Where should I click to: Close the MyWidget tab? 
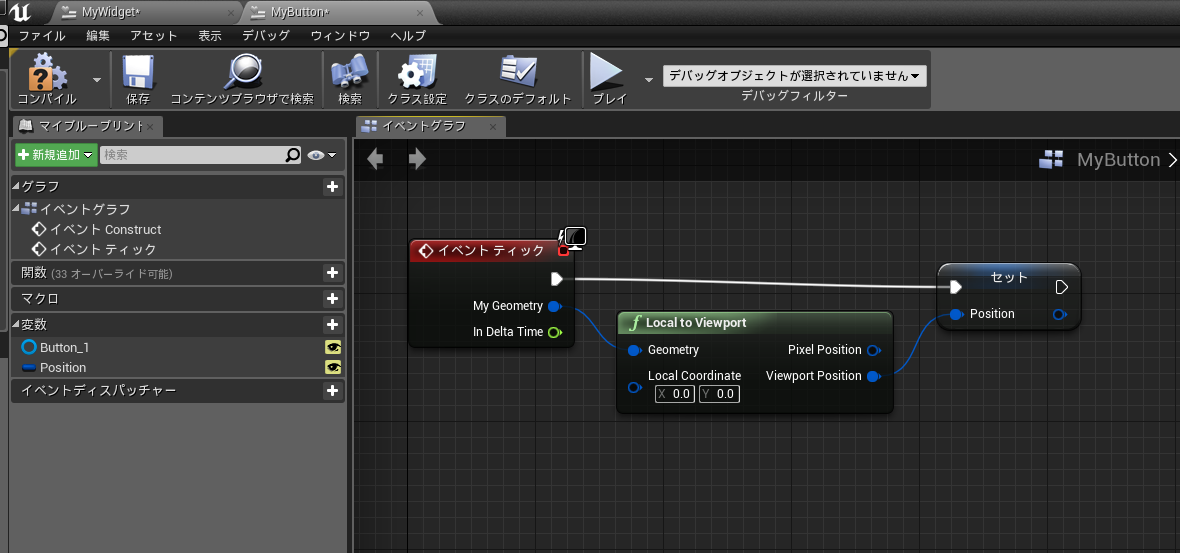coord(231,13)
